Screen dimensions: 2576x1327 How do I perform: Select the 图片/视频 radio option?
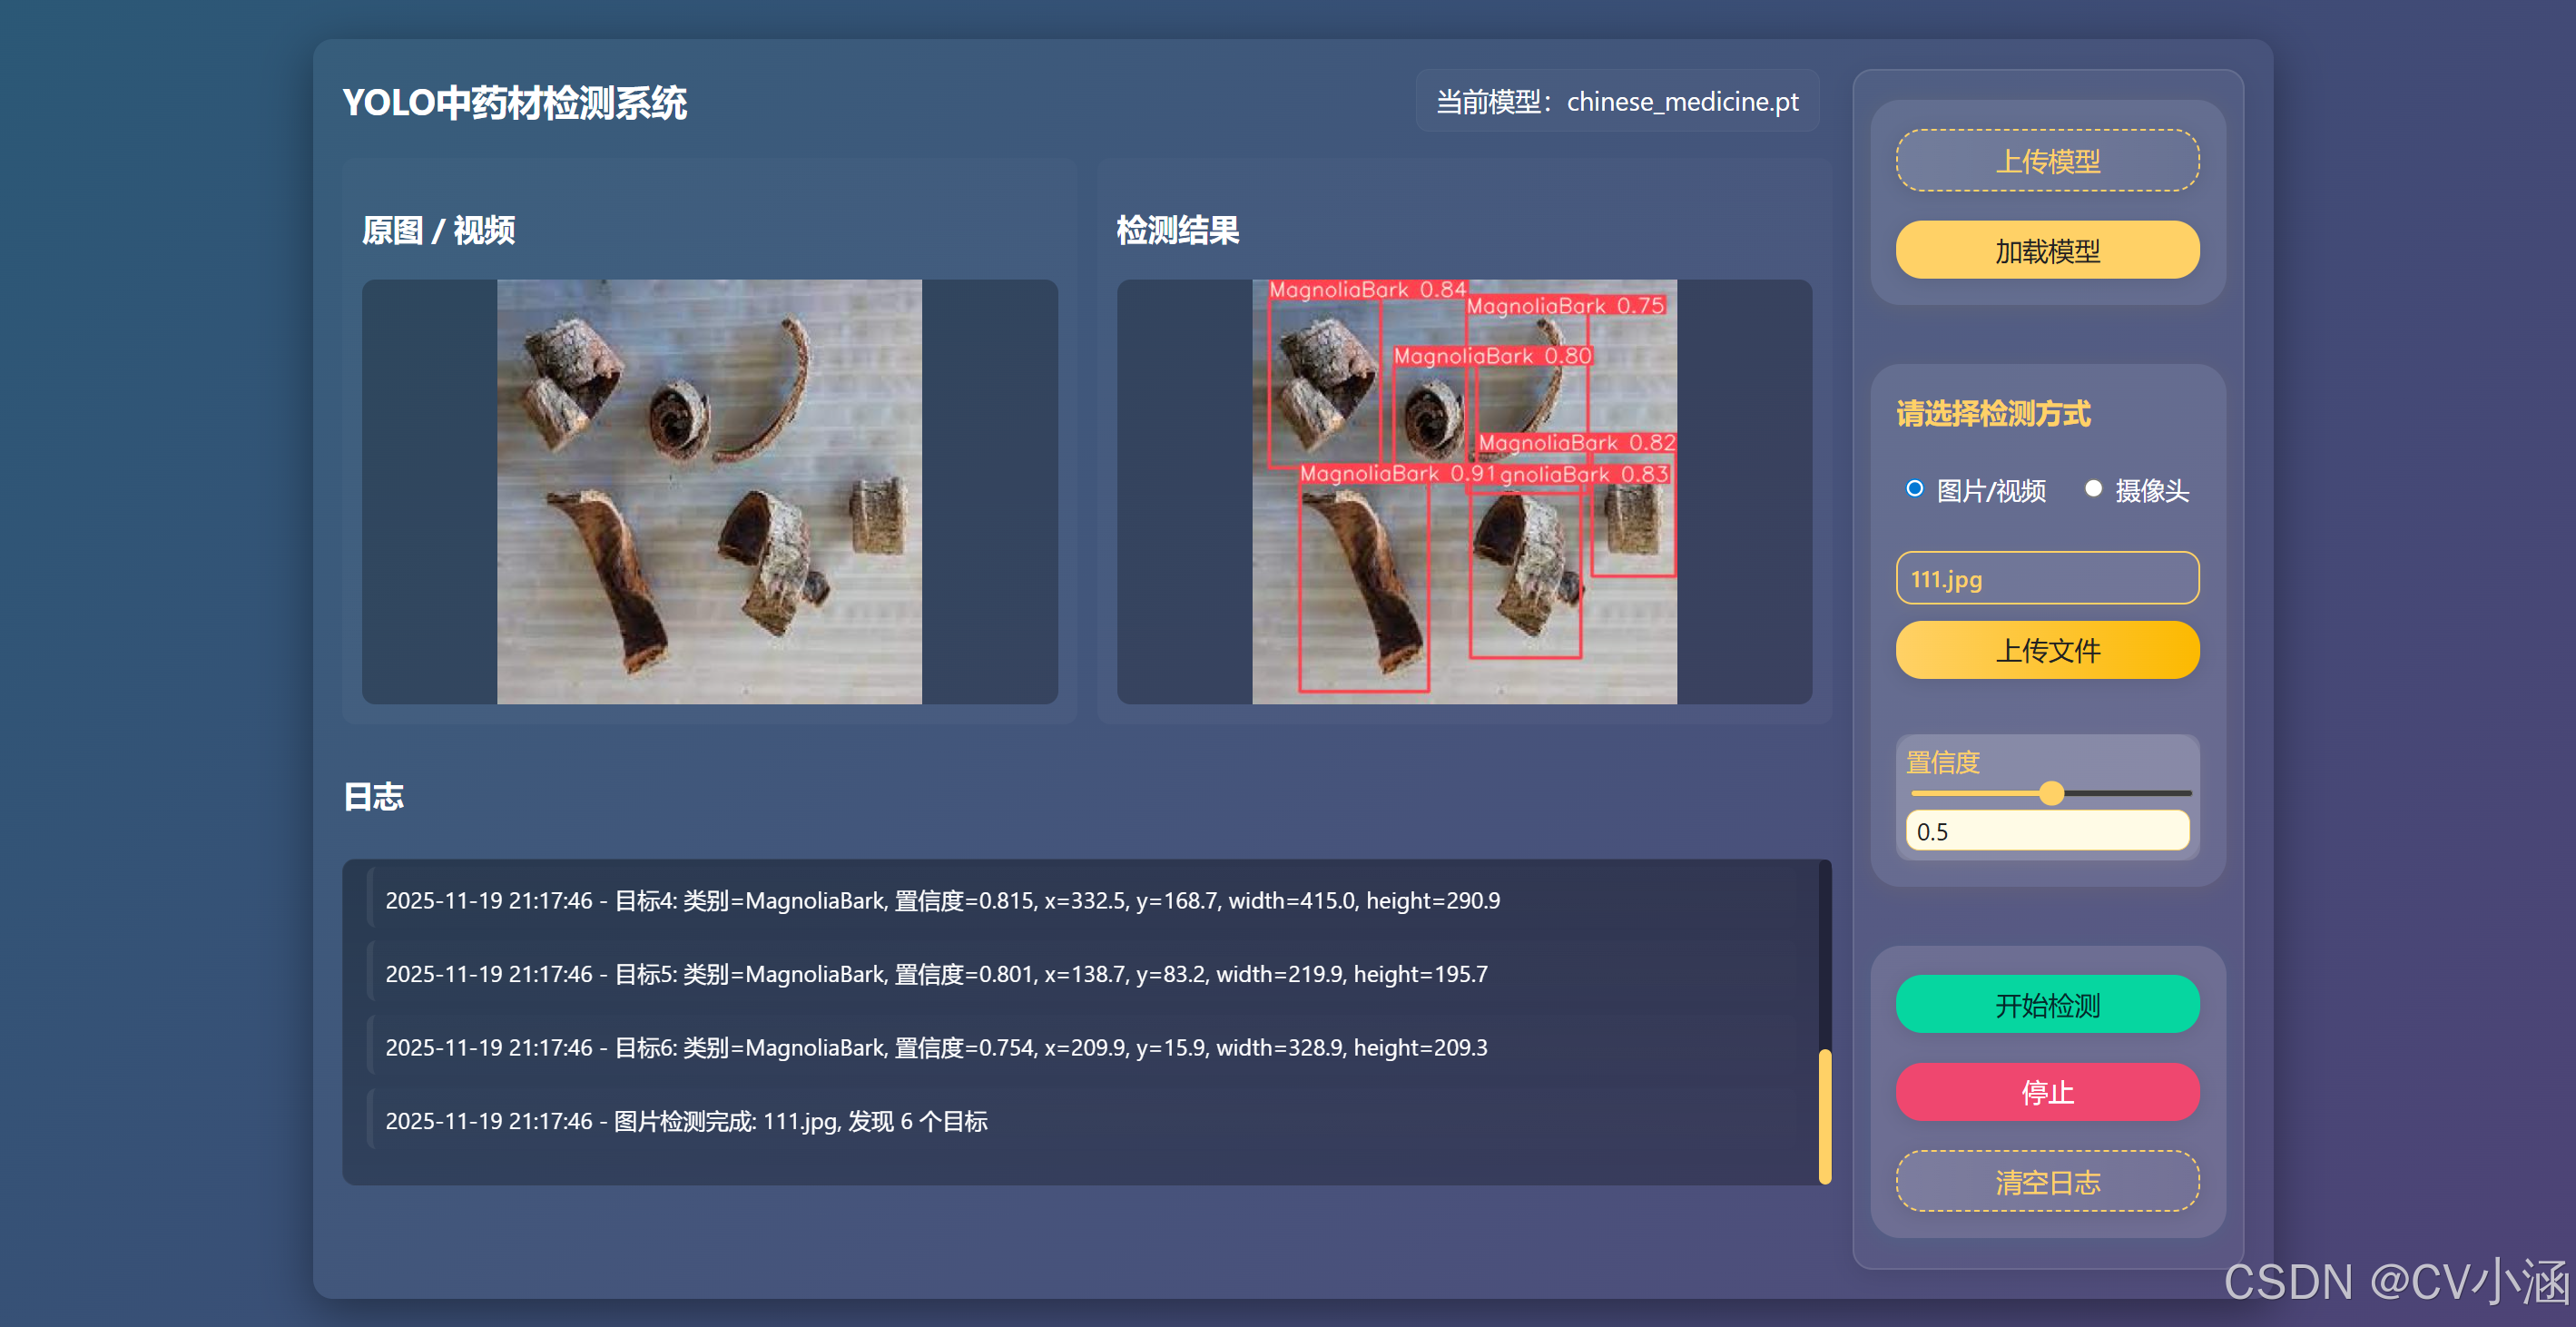pos(1914,489)
